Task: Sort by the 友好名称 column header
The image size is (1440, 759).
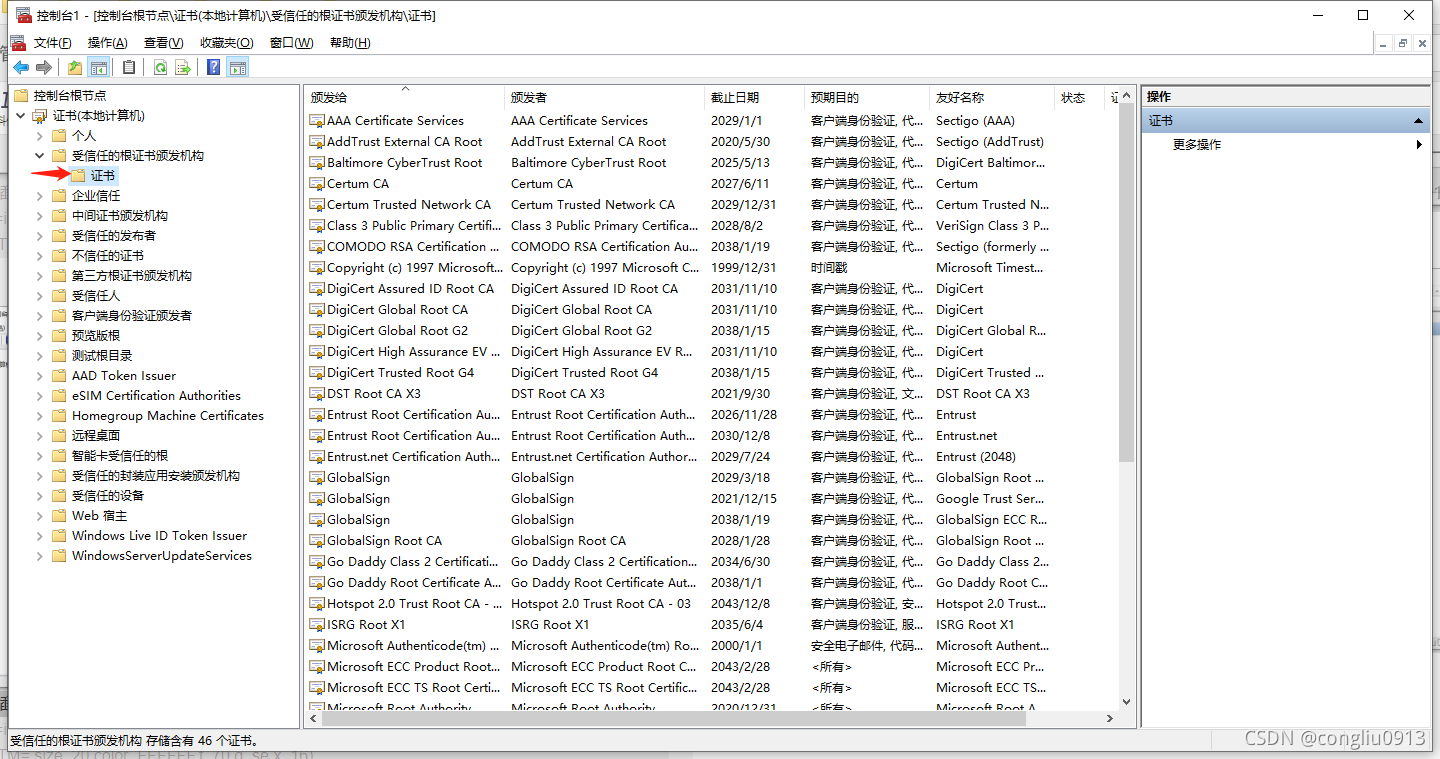Action: [992, 97]
